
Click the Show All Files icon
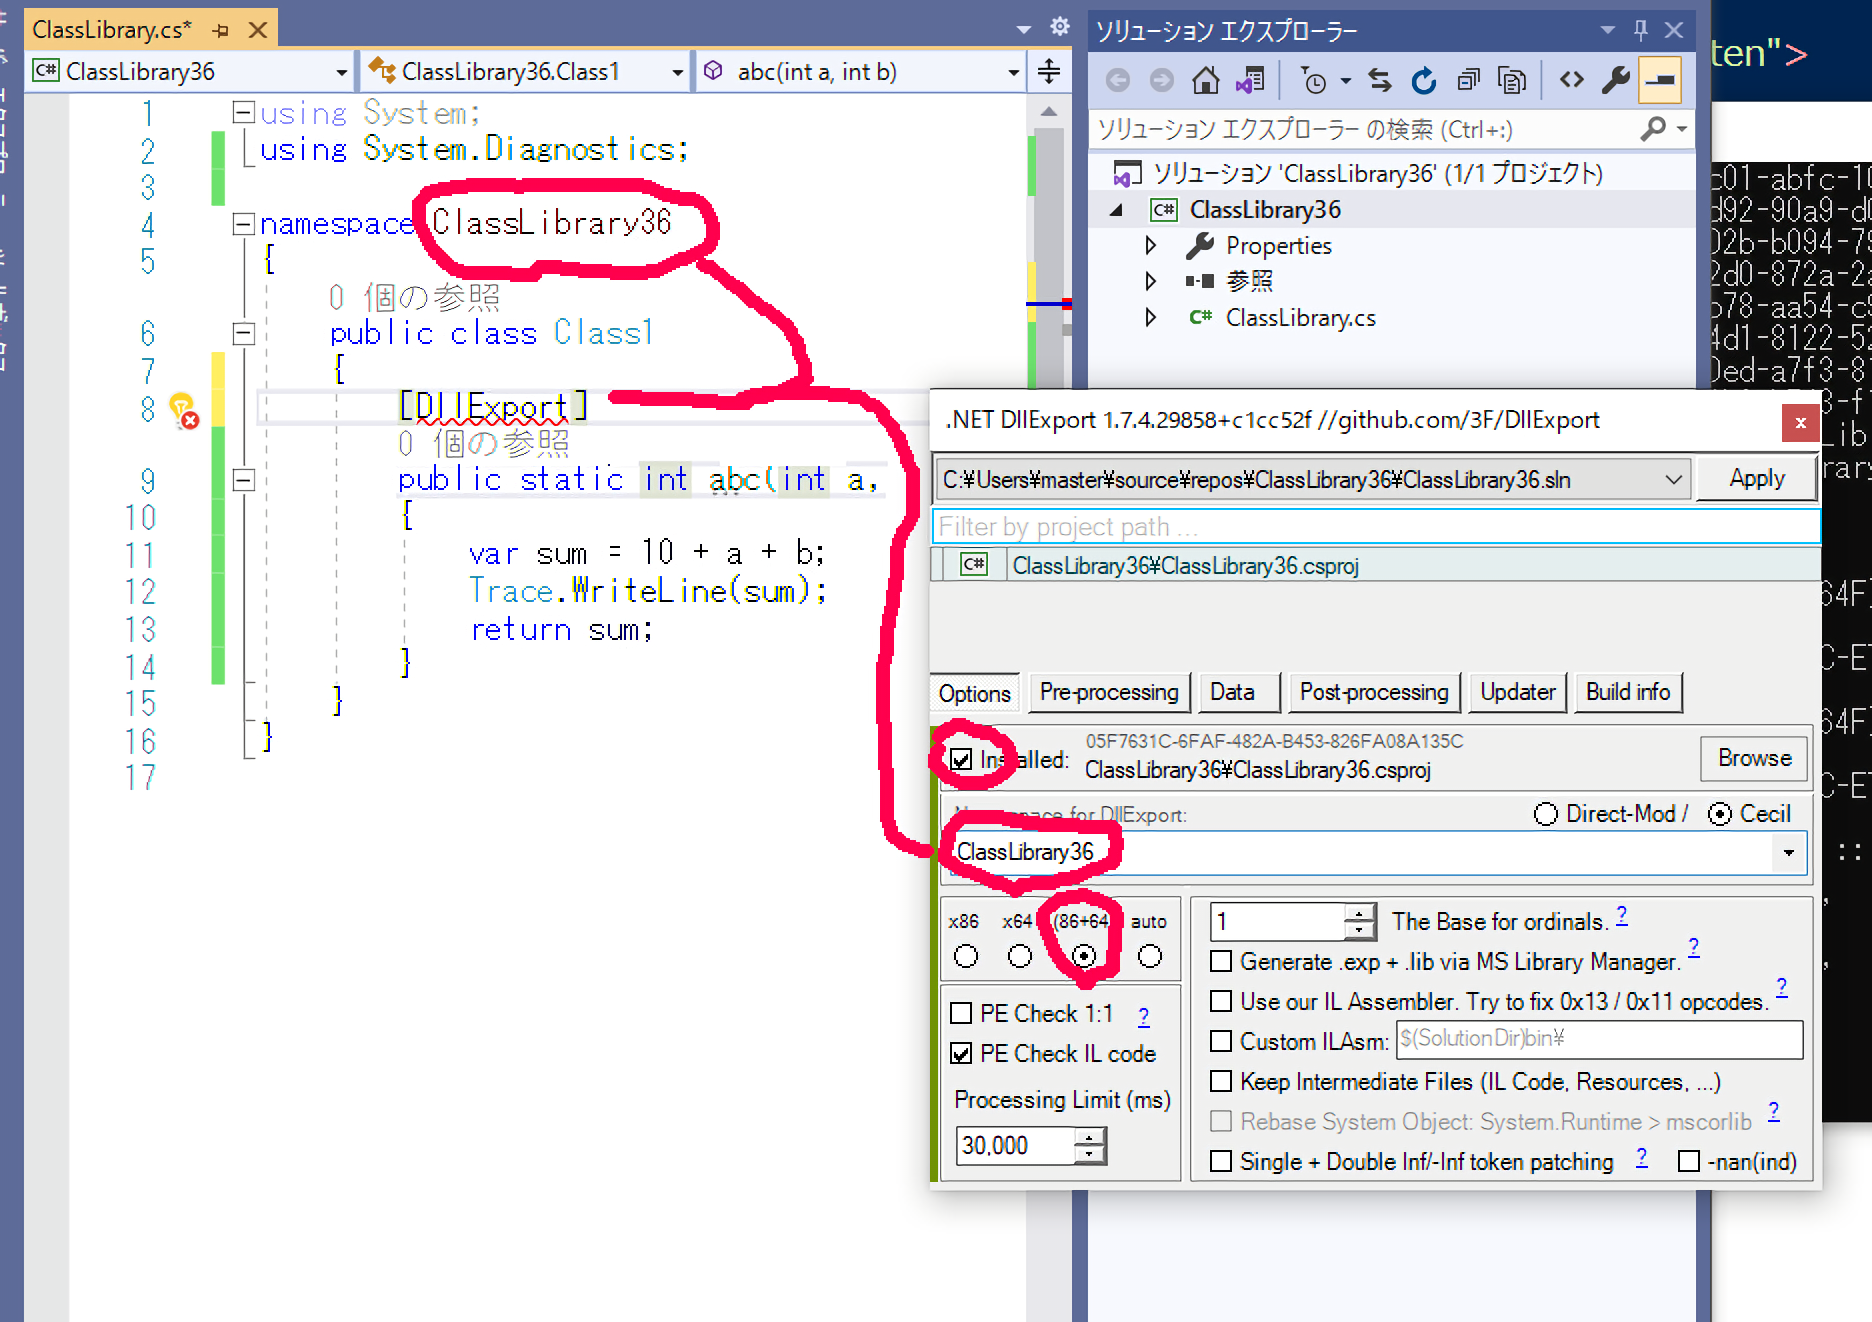[x=1512, y=80]
